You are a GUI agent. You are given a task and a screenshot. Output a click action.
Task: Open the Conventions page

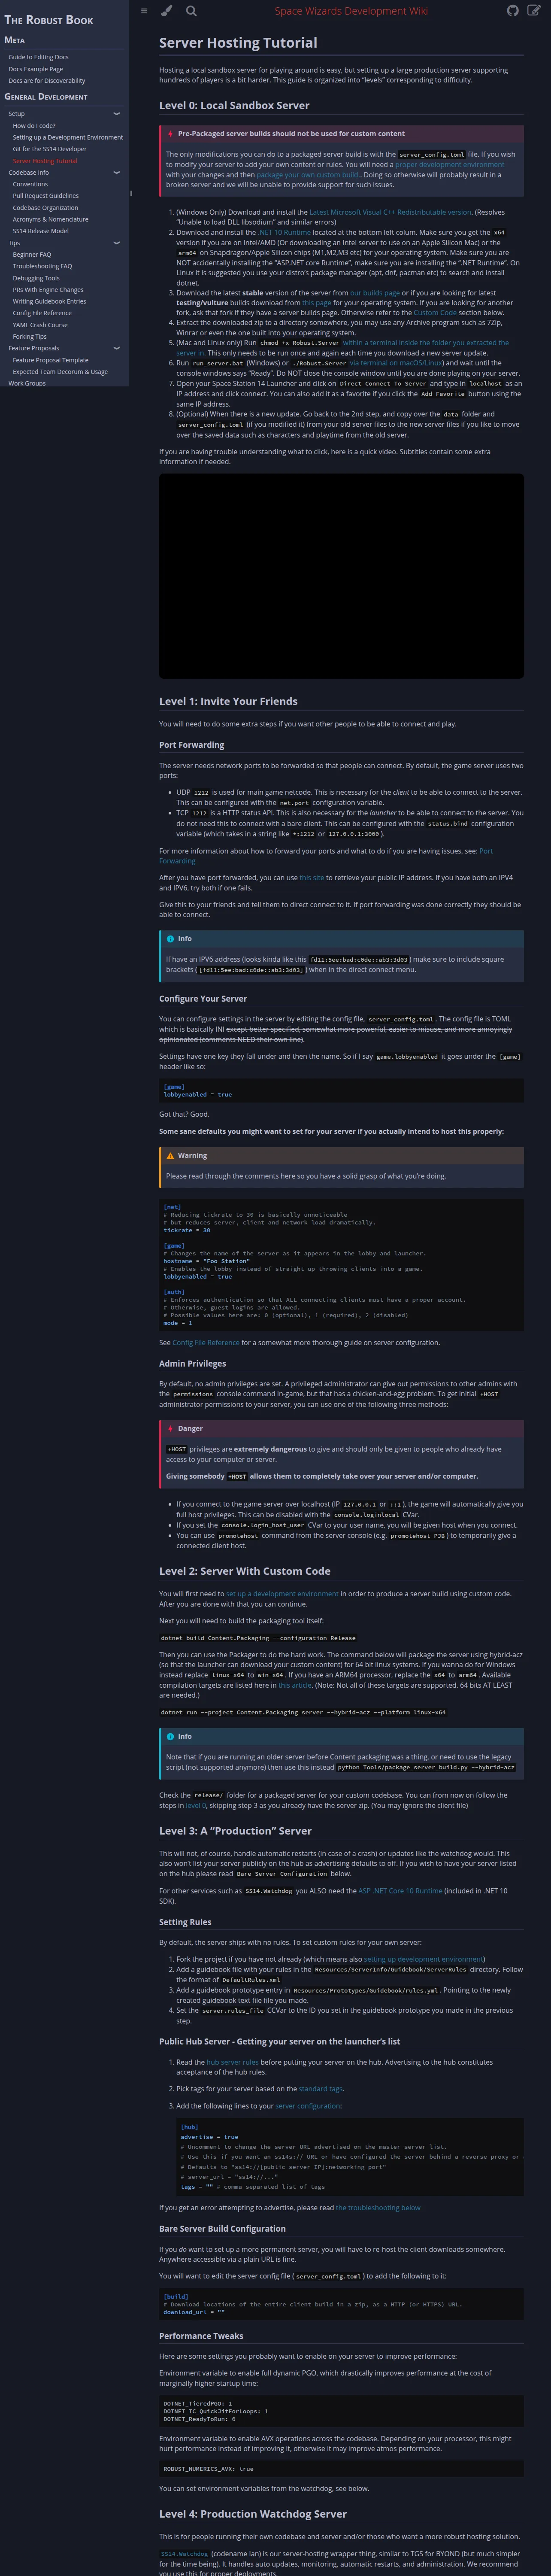30,184
